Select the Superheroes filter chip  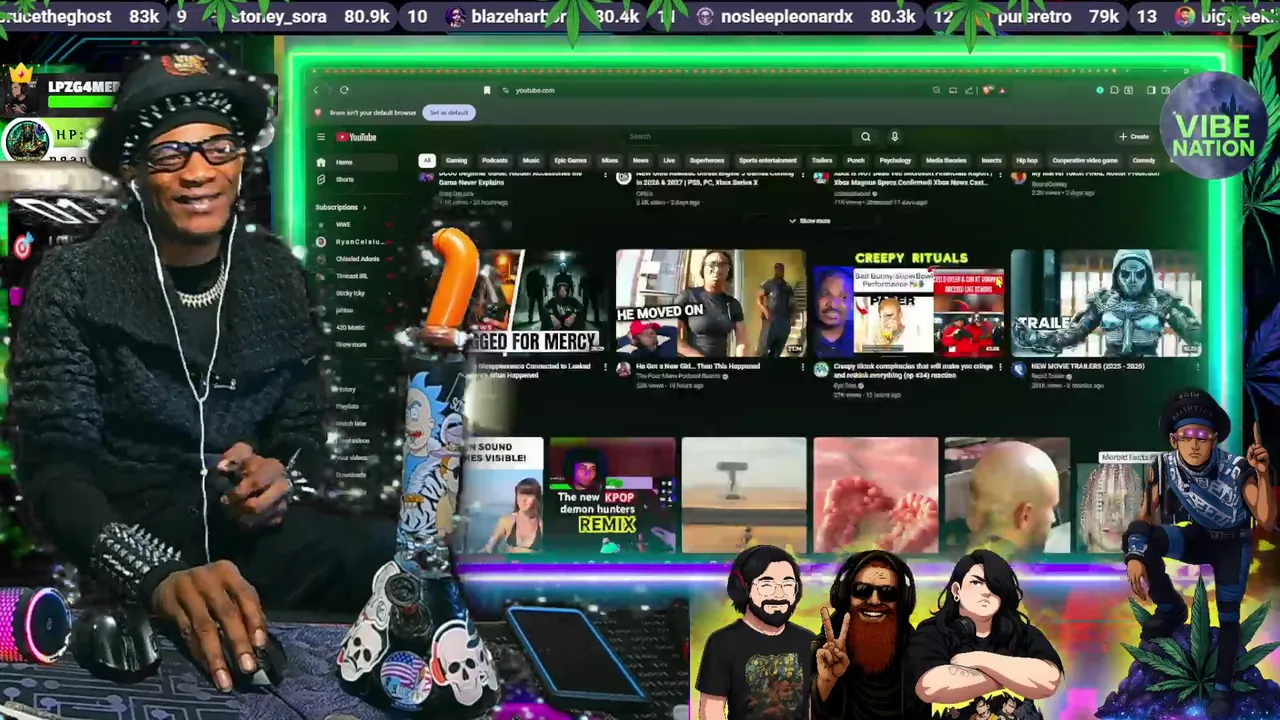tap(706, 160)
